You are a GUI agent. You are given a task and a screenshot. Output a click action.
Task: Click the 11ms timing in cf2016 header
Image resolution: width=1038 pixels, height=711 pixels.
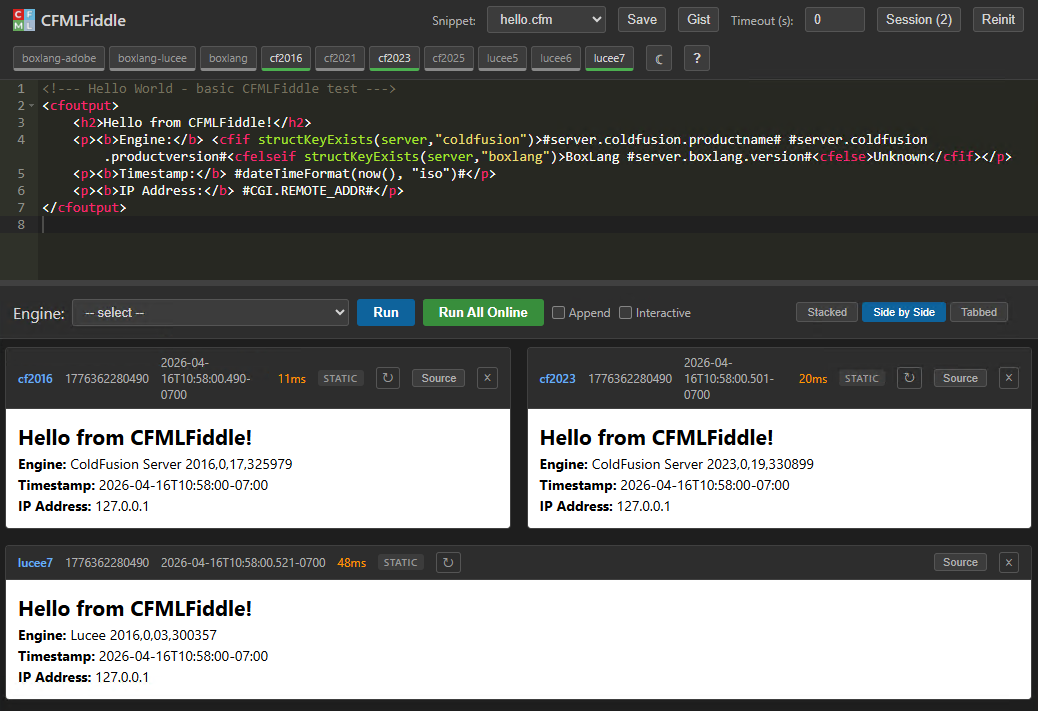coord(292,379)
